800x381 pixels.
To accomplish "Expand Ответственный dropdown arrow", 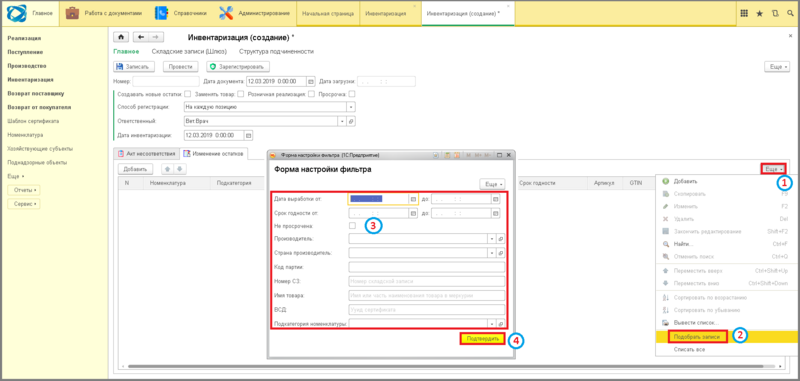I will click(342, 121).
